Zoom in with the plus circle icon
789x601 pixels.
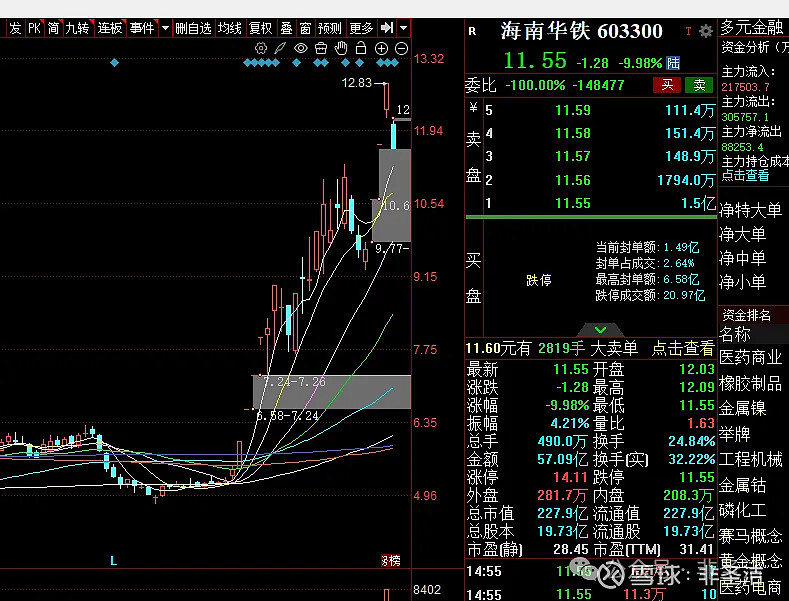tap(381, 48)
